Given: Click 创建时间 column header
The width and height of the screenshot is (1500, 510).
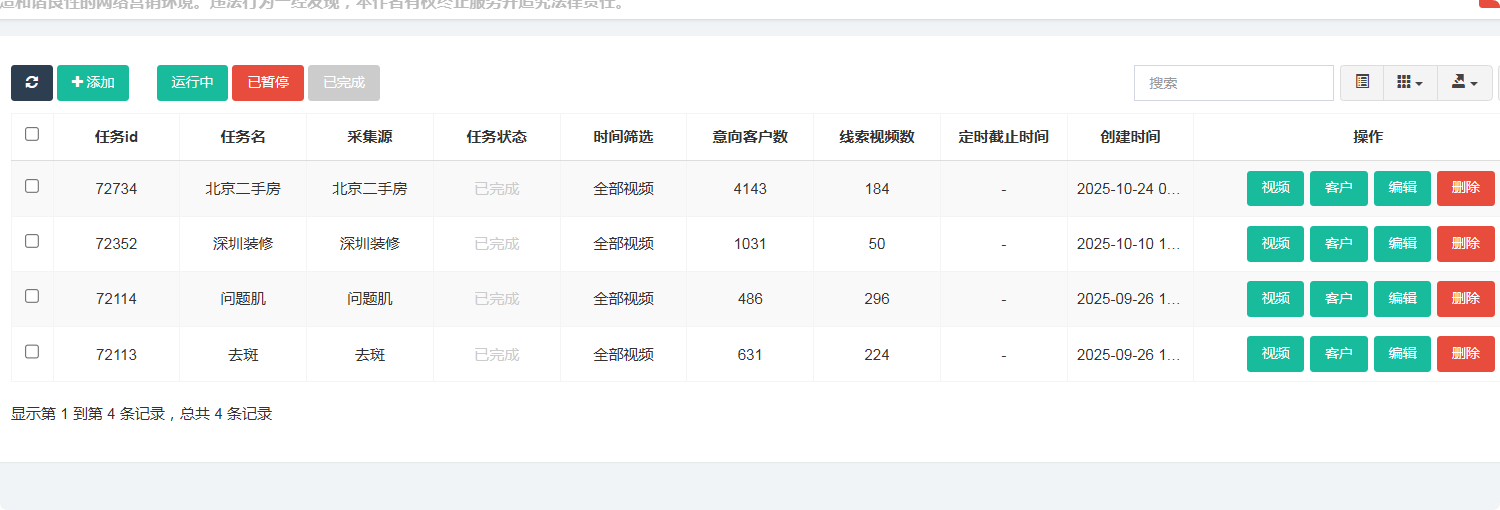Looking at the screenshot, I should click(x=1130, y=137).
